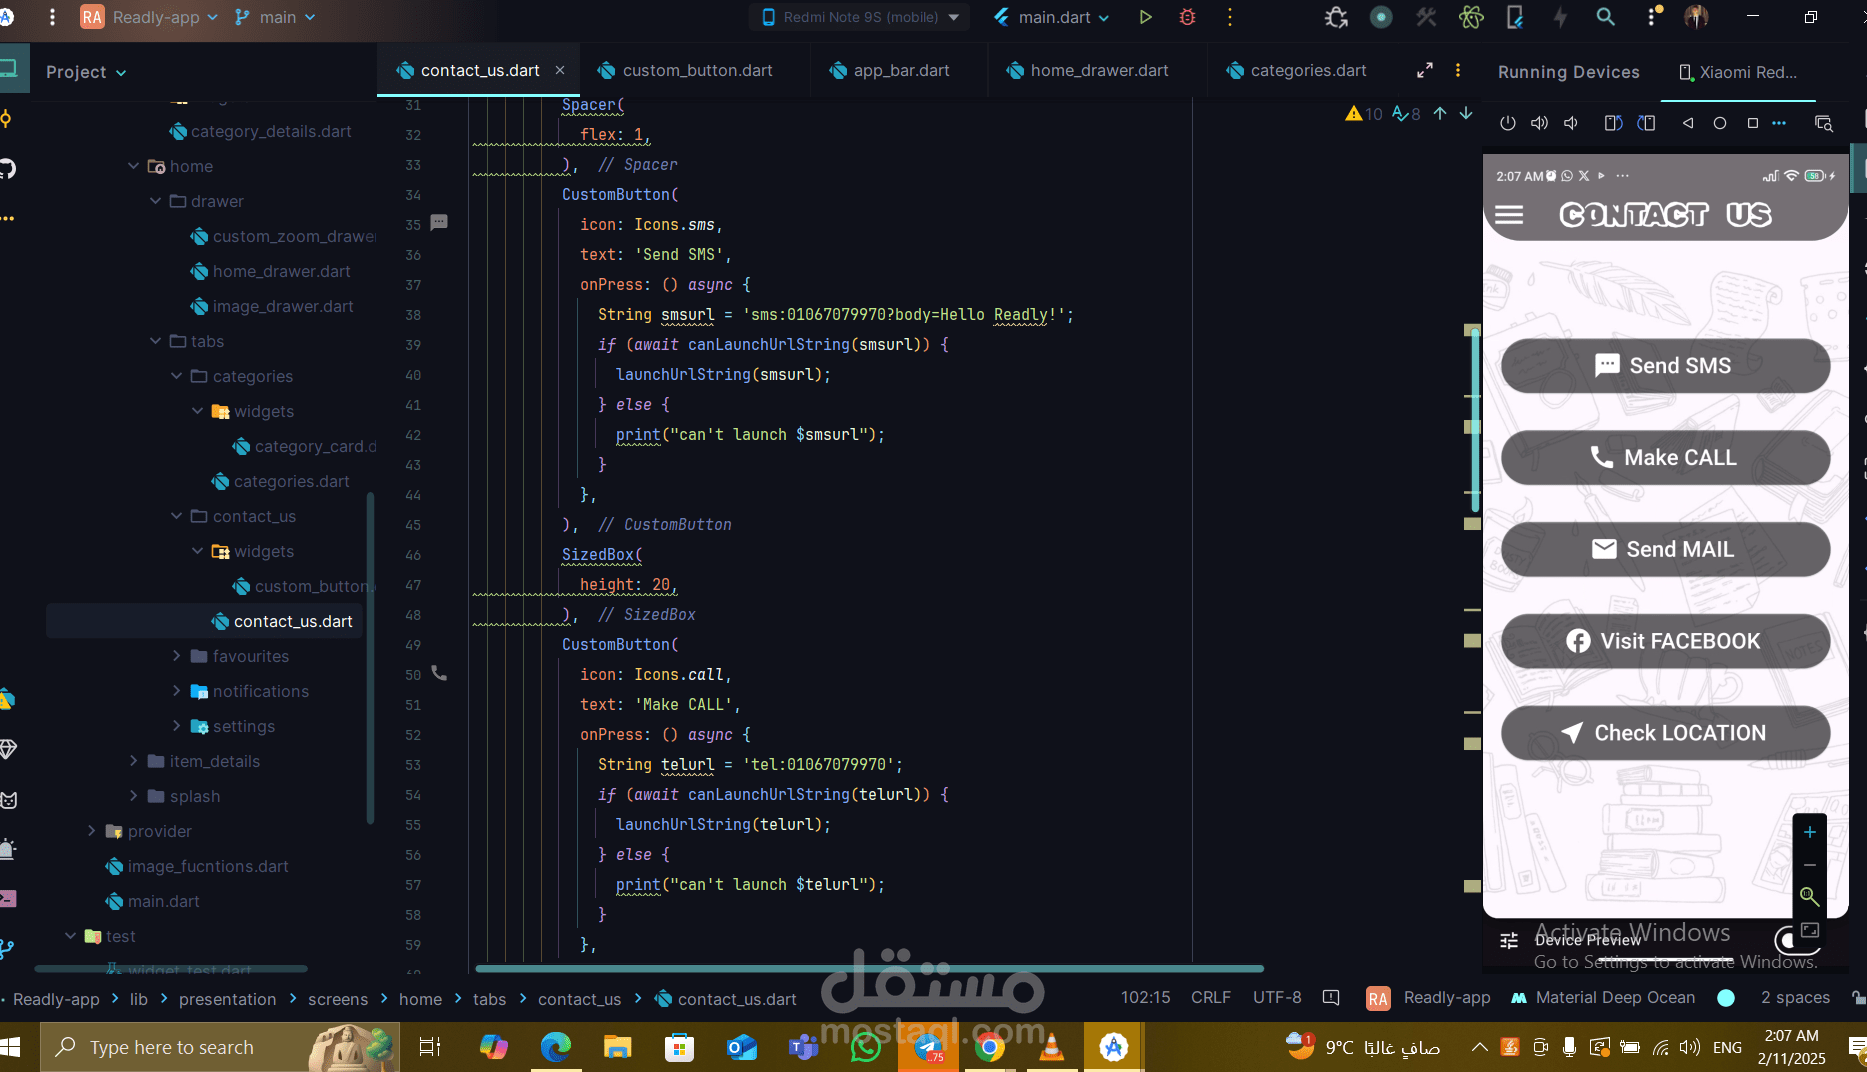Collapse the home folder in project tree
This screenshot has height=1072, width=1867.
pyautogui.click(x=133, y=166)
